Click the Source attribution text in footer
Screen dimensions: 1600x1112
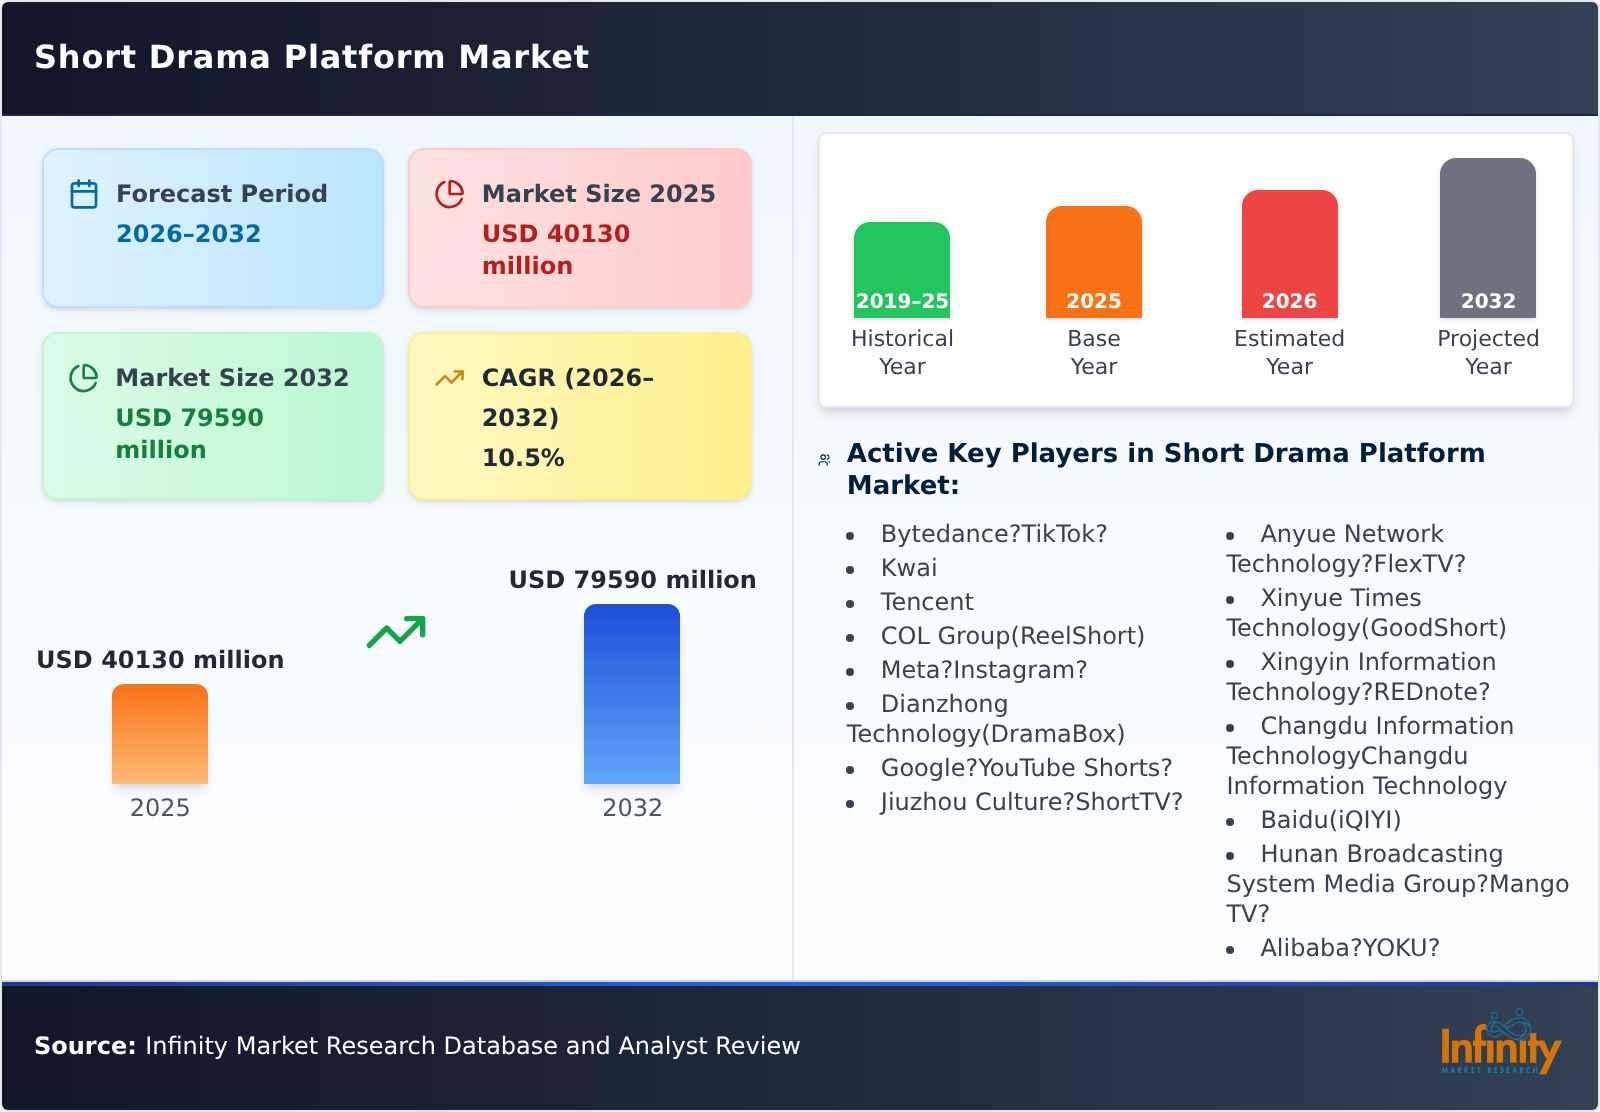coord(417,1046)
